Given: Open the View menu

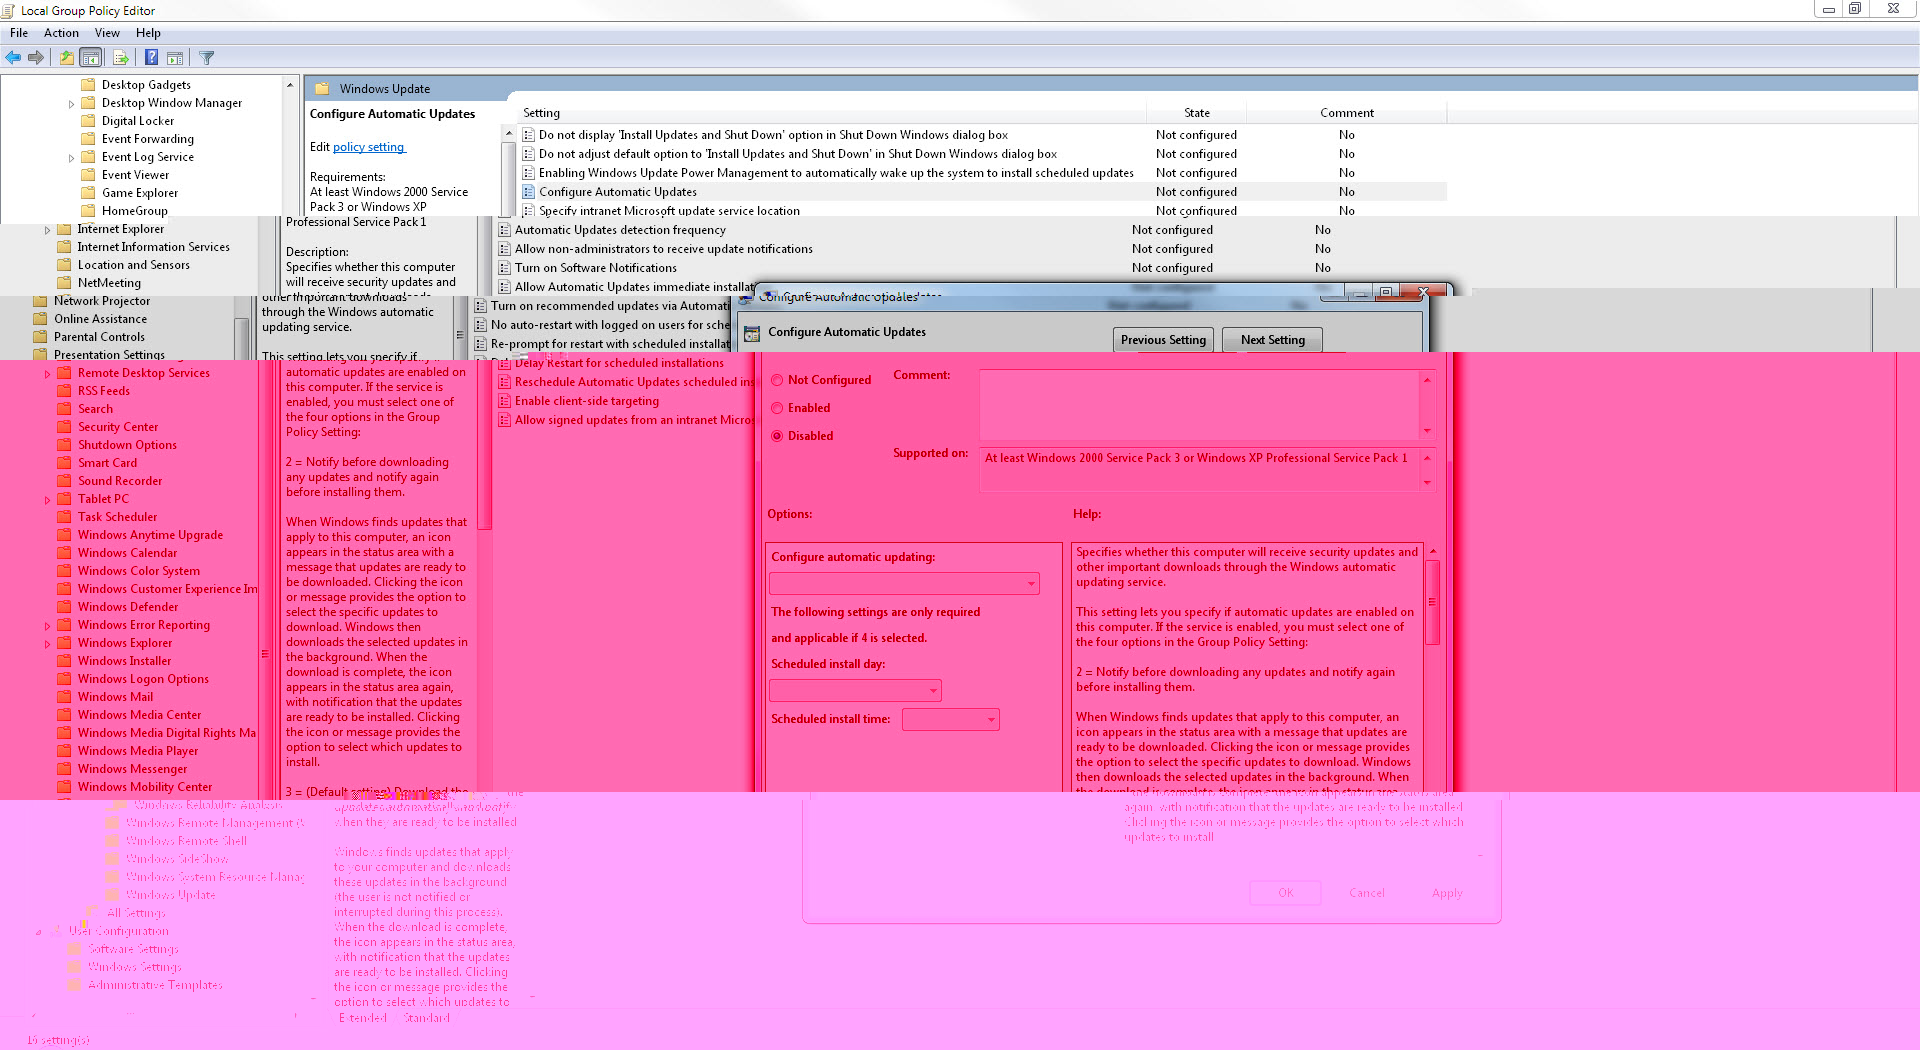Looking at the screenshot, I should pyautogui.click(x=107, y=33).
